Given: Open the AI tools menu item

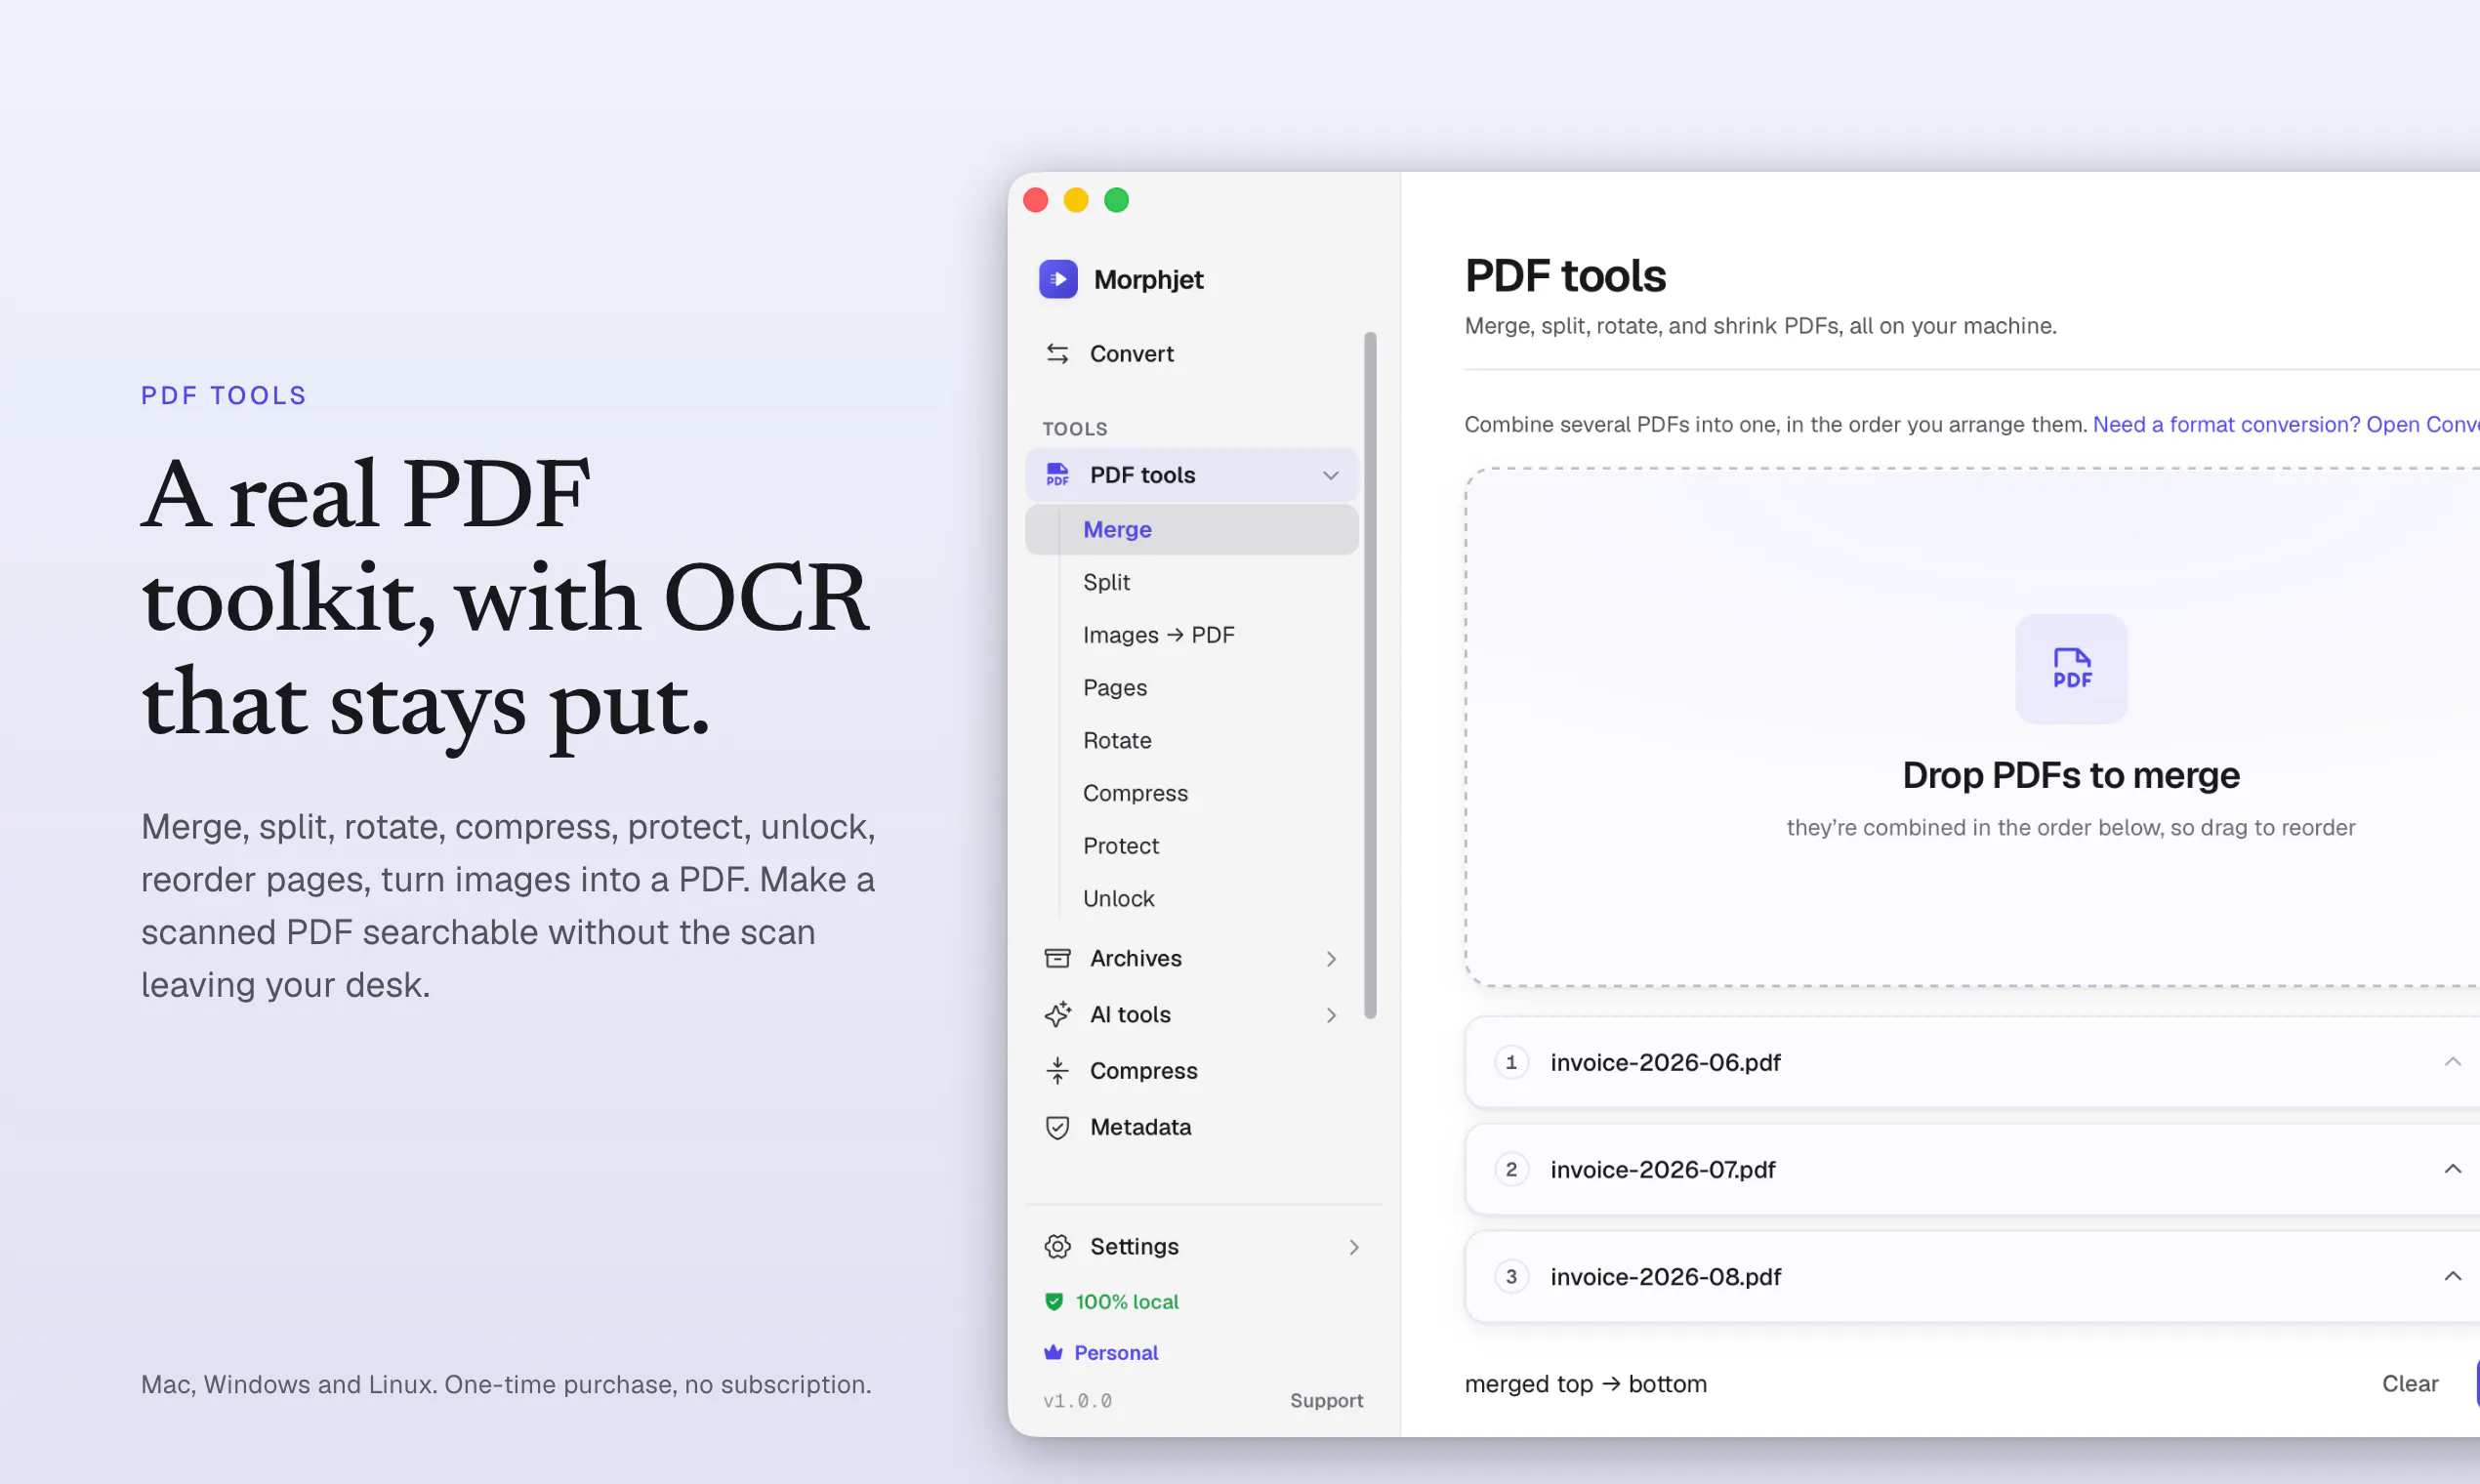Looking at the screenshot, I should 1192,1014.
